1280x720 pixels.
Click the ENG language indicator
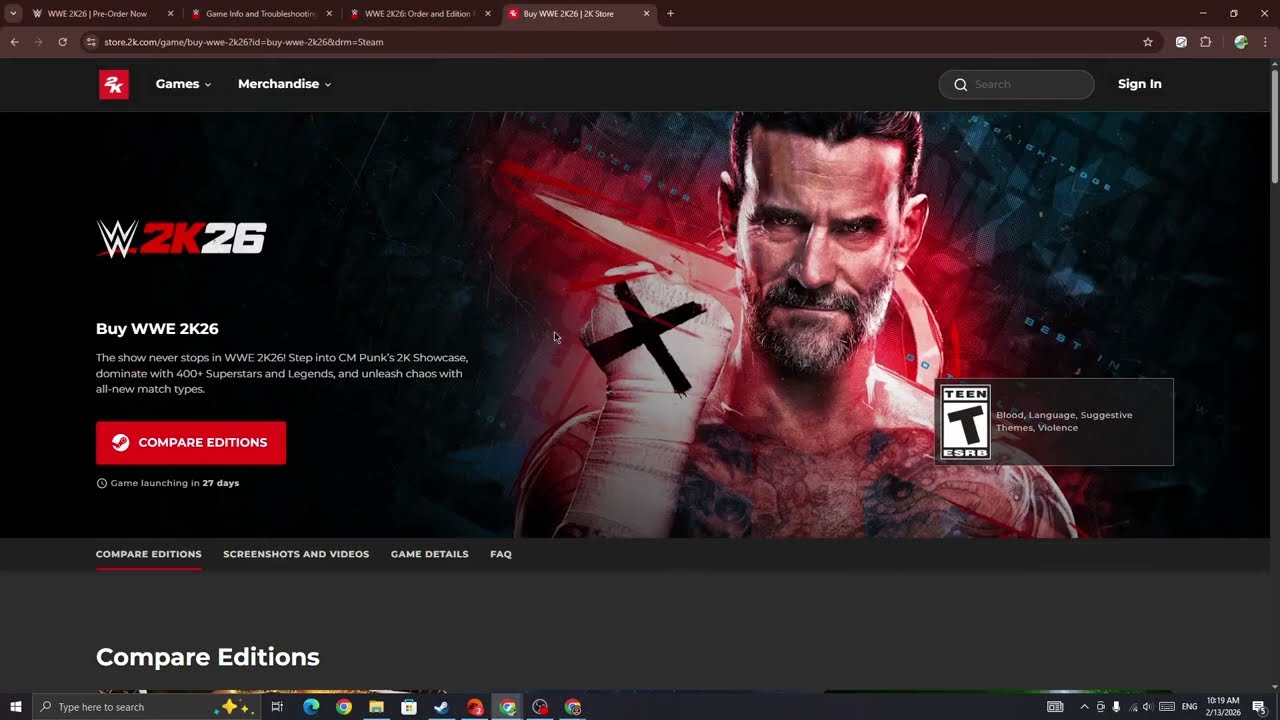(1189, 707)
